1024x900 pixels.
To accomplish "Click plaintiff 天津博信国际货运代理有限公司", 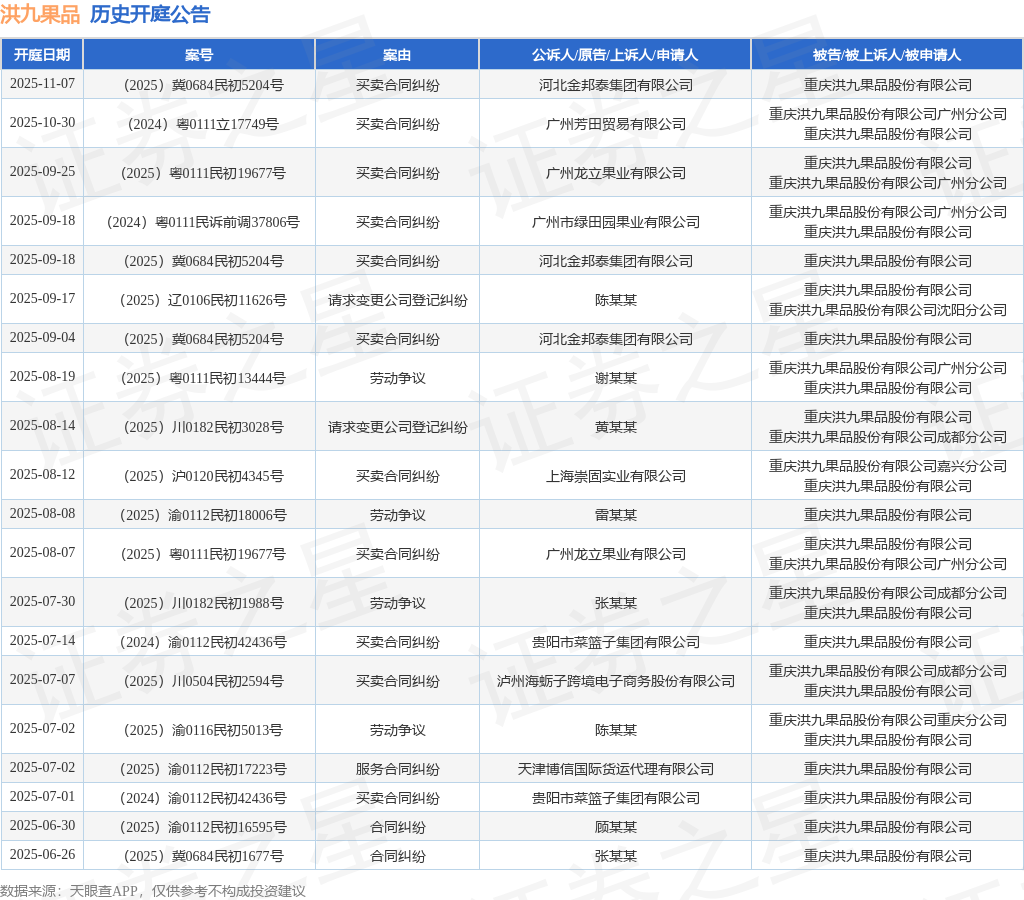I will click(615, 769).
